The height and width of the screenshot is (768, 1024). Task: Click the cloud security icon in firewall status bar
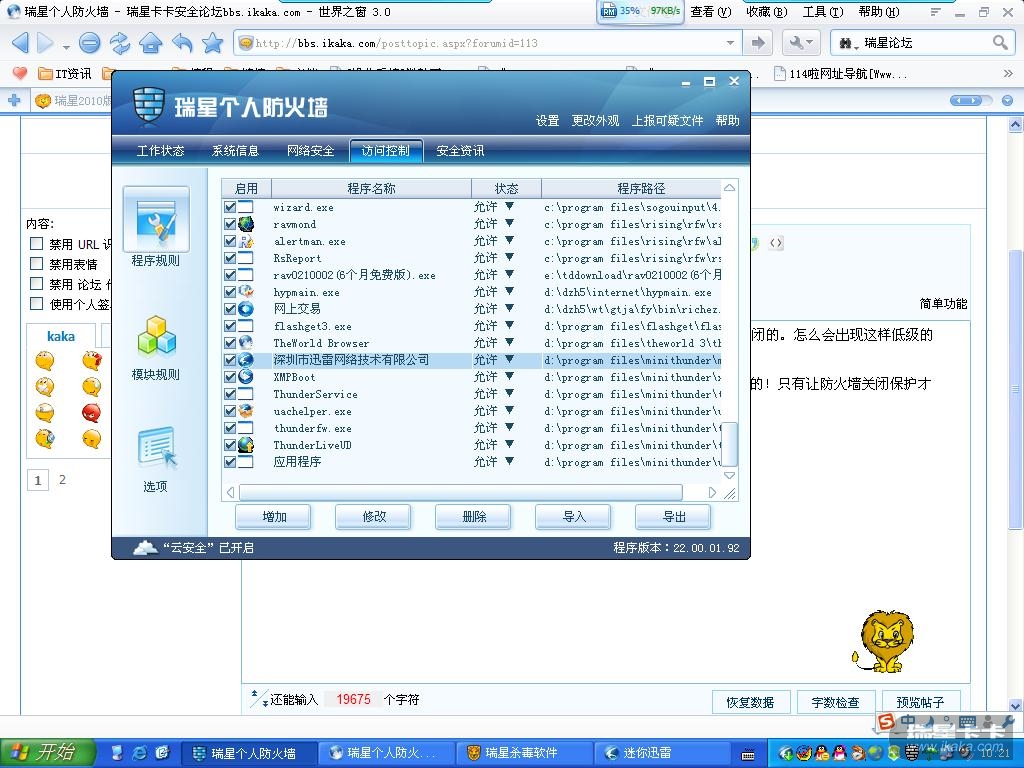tap(145, 547)
